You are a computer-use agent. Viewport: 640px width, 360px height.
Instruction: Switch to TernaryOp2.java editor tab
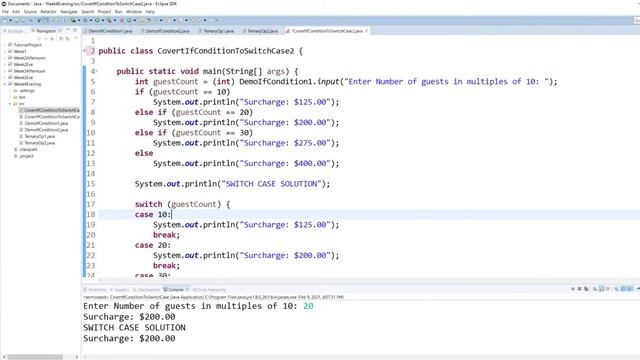tap(262, 31)
